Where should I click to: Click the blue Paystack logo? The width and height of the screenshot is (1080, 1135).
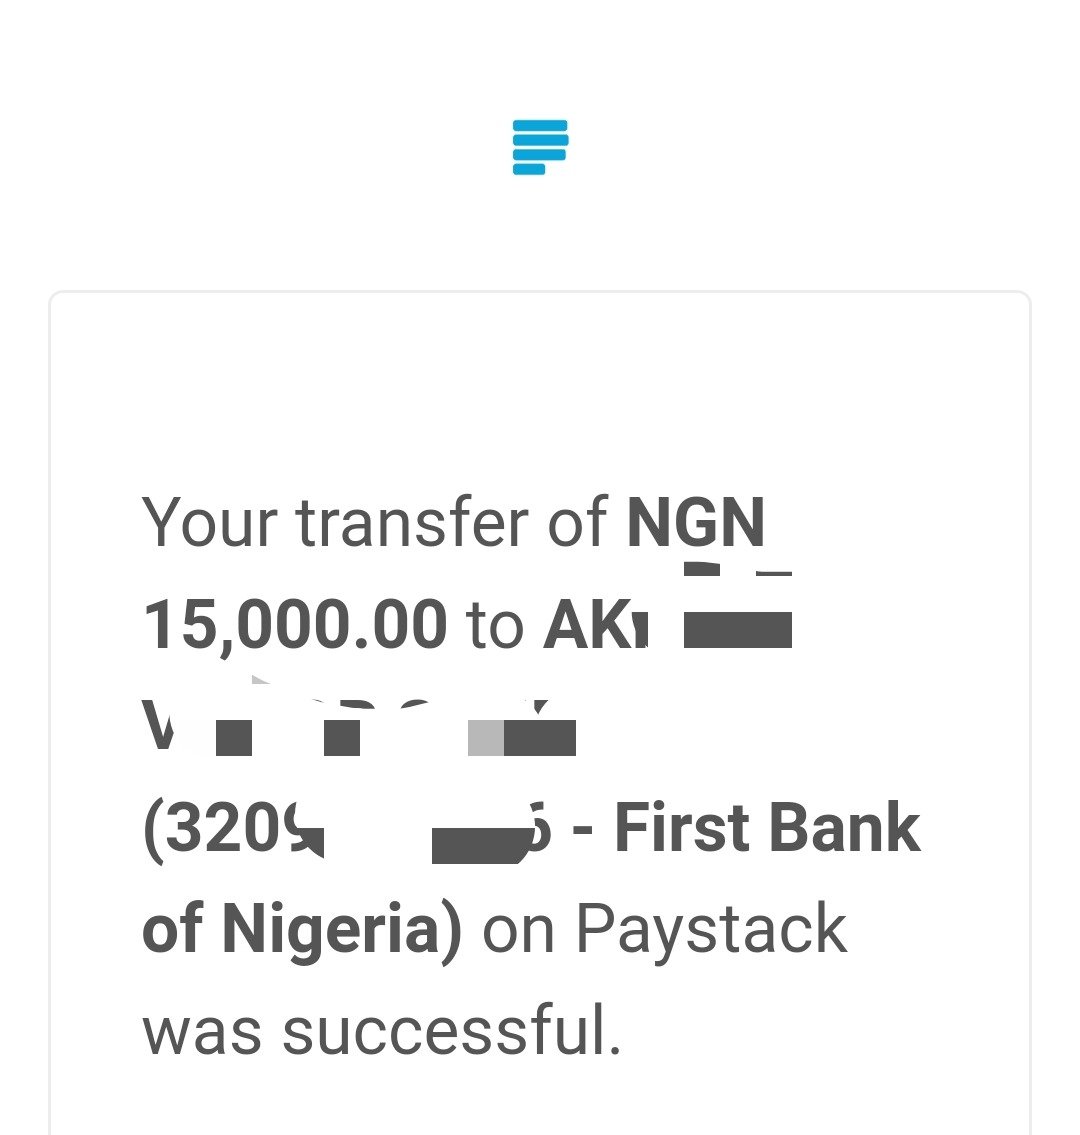point(540,148)
